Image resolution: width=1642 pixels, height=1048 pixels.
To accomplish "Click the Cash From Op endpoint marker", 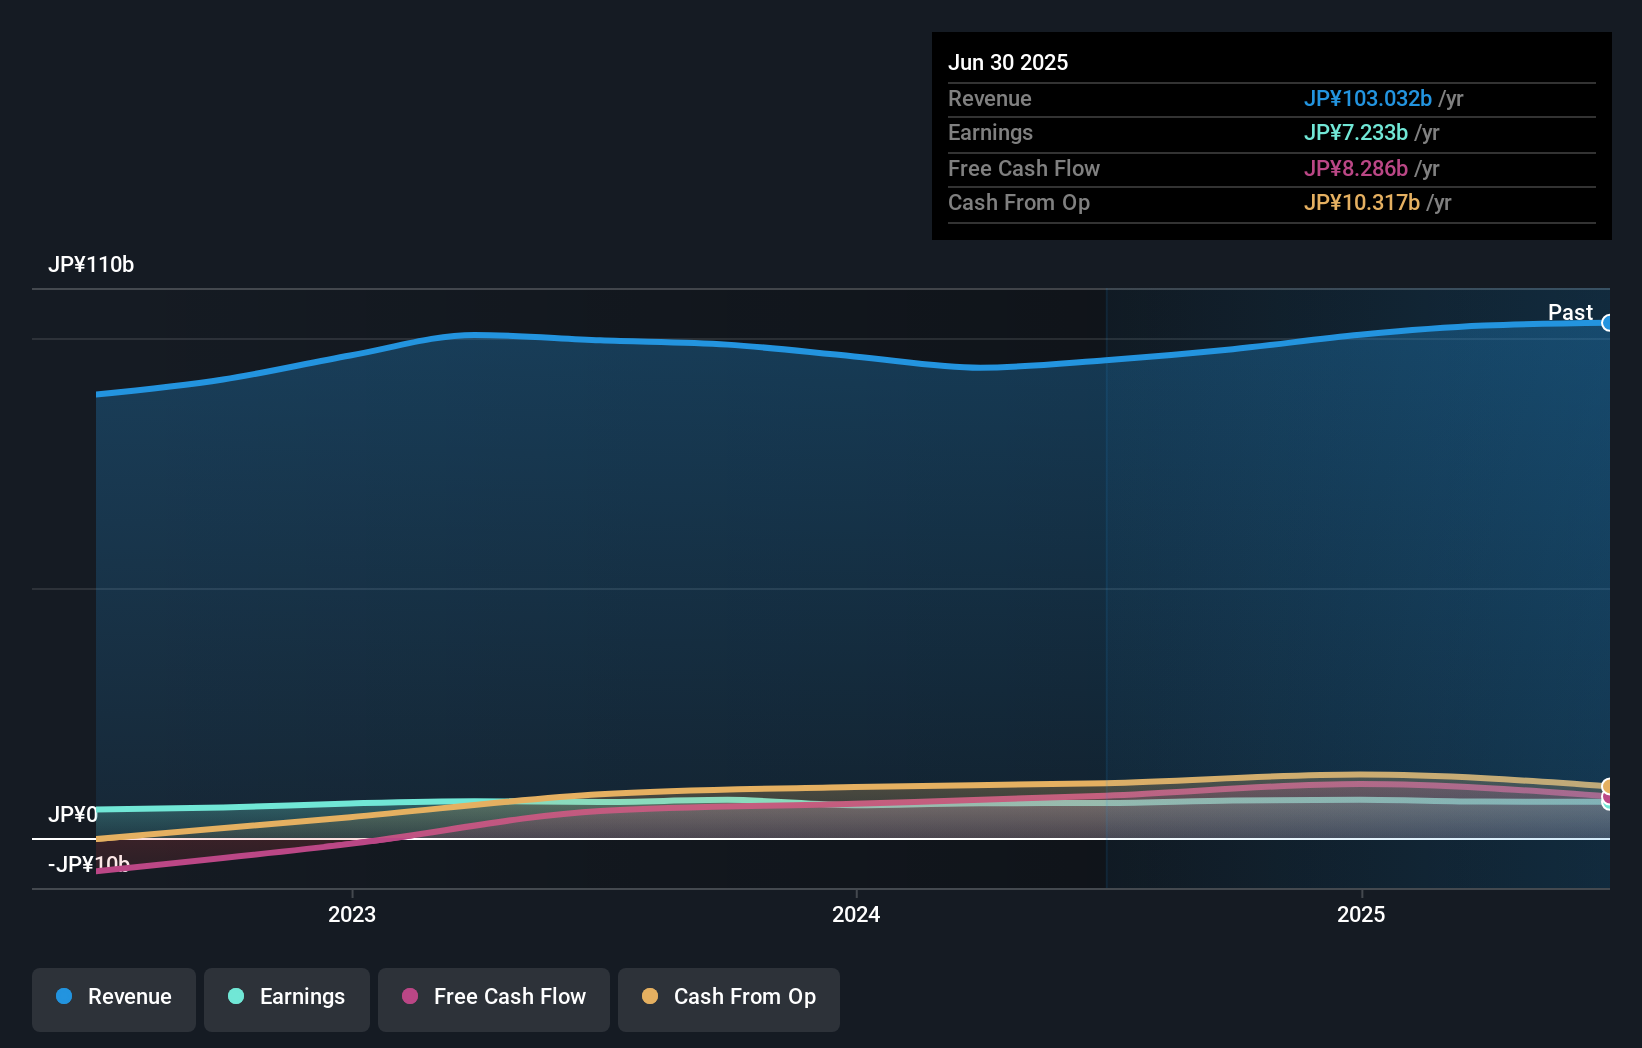I will 1608,787.
